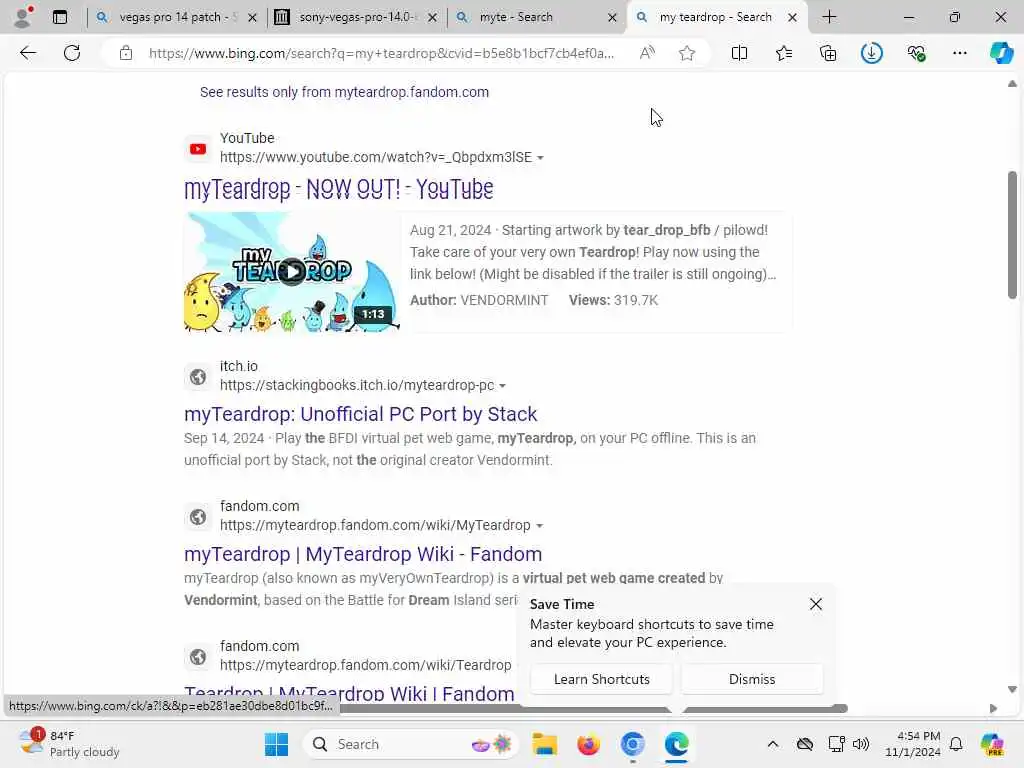Play the myTeardrop video thumbnail
The width and height of the screenshot is (1024, 768).
292,272
